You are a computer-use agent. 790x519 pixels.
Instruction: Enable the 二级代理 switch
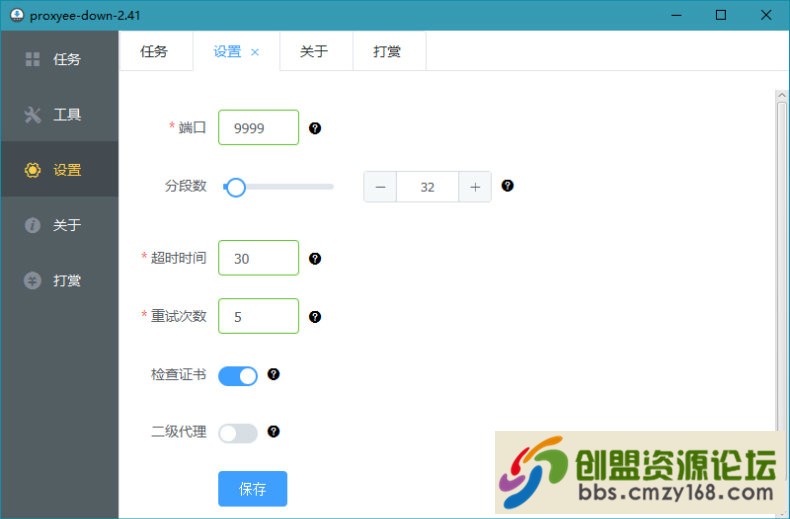point(238,433)
